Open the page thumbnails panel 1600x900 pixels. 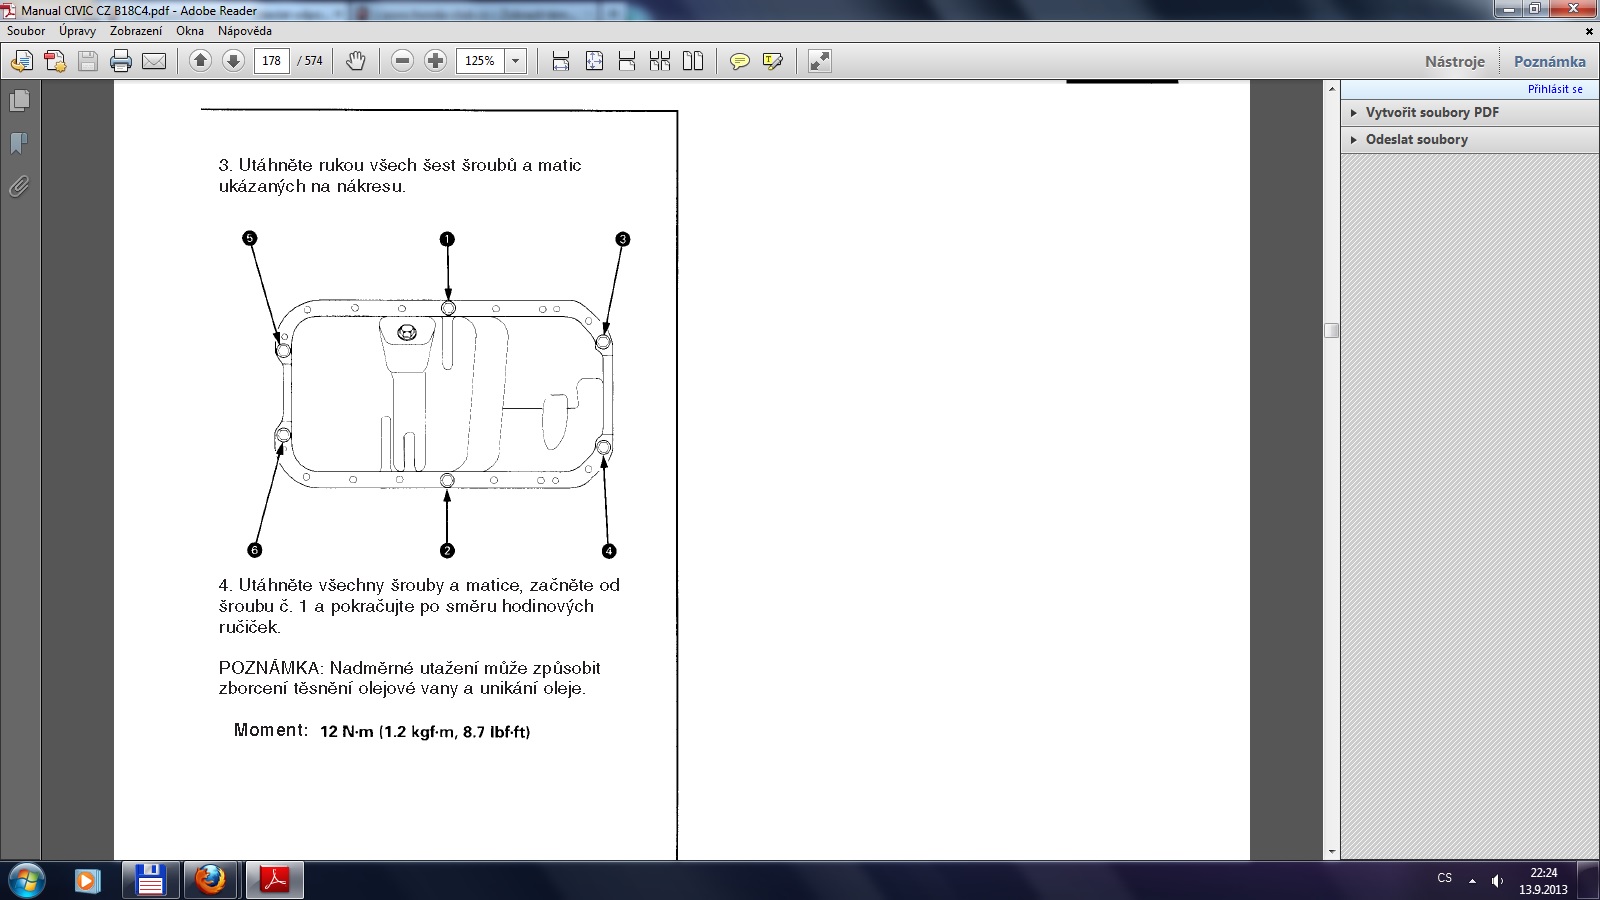(19, 101)
